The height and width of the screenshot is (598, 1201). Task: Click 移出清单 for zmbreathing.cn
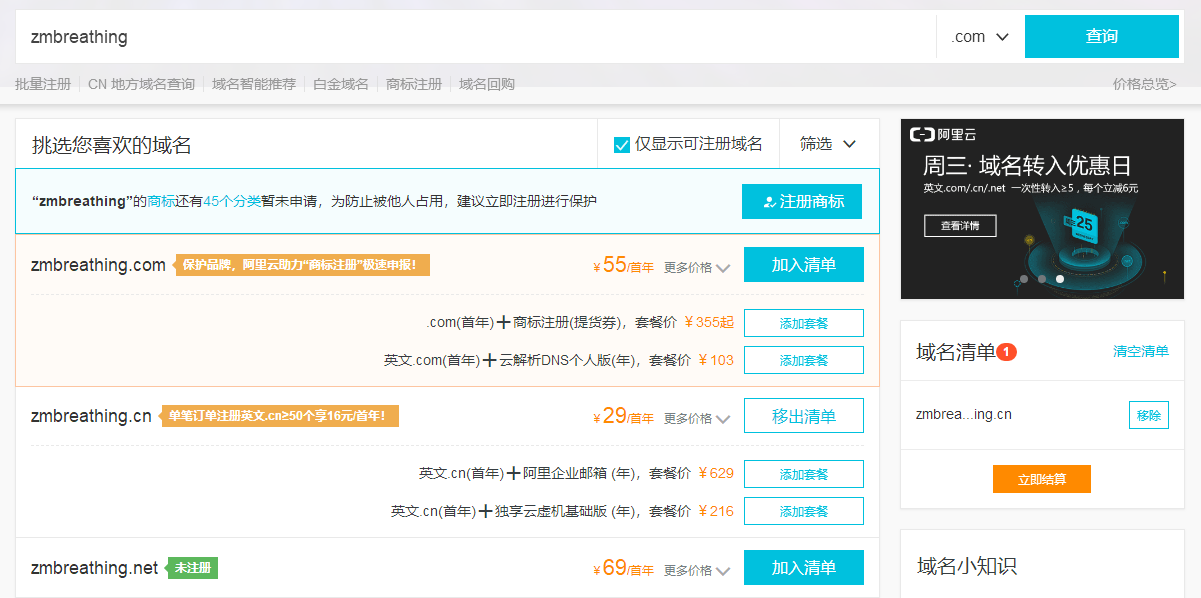(804, 416)
